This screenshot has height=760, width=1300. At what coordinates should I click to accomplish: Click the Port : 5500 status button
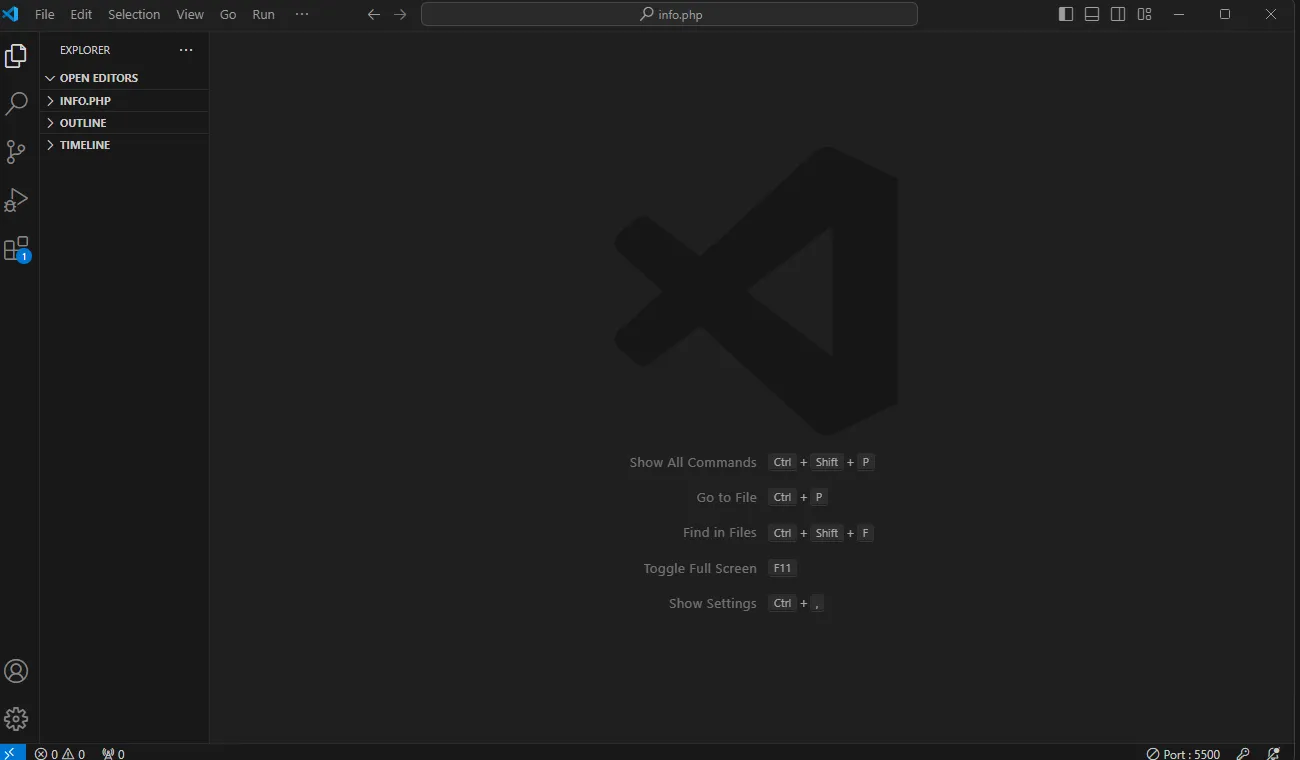point(1184,753)
